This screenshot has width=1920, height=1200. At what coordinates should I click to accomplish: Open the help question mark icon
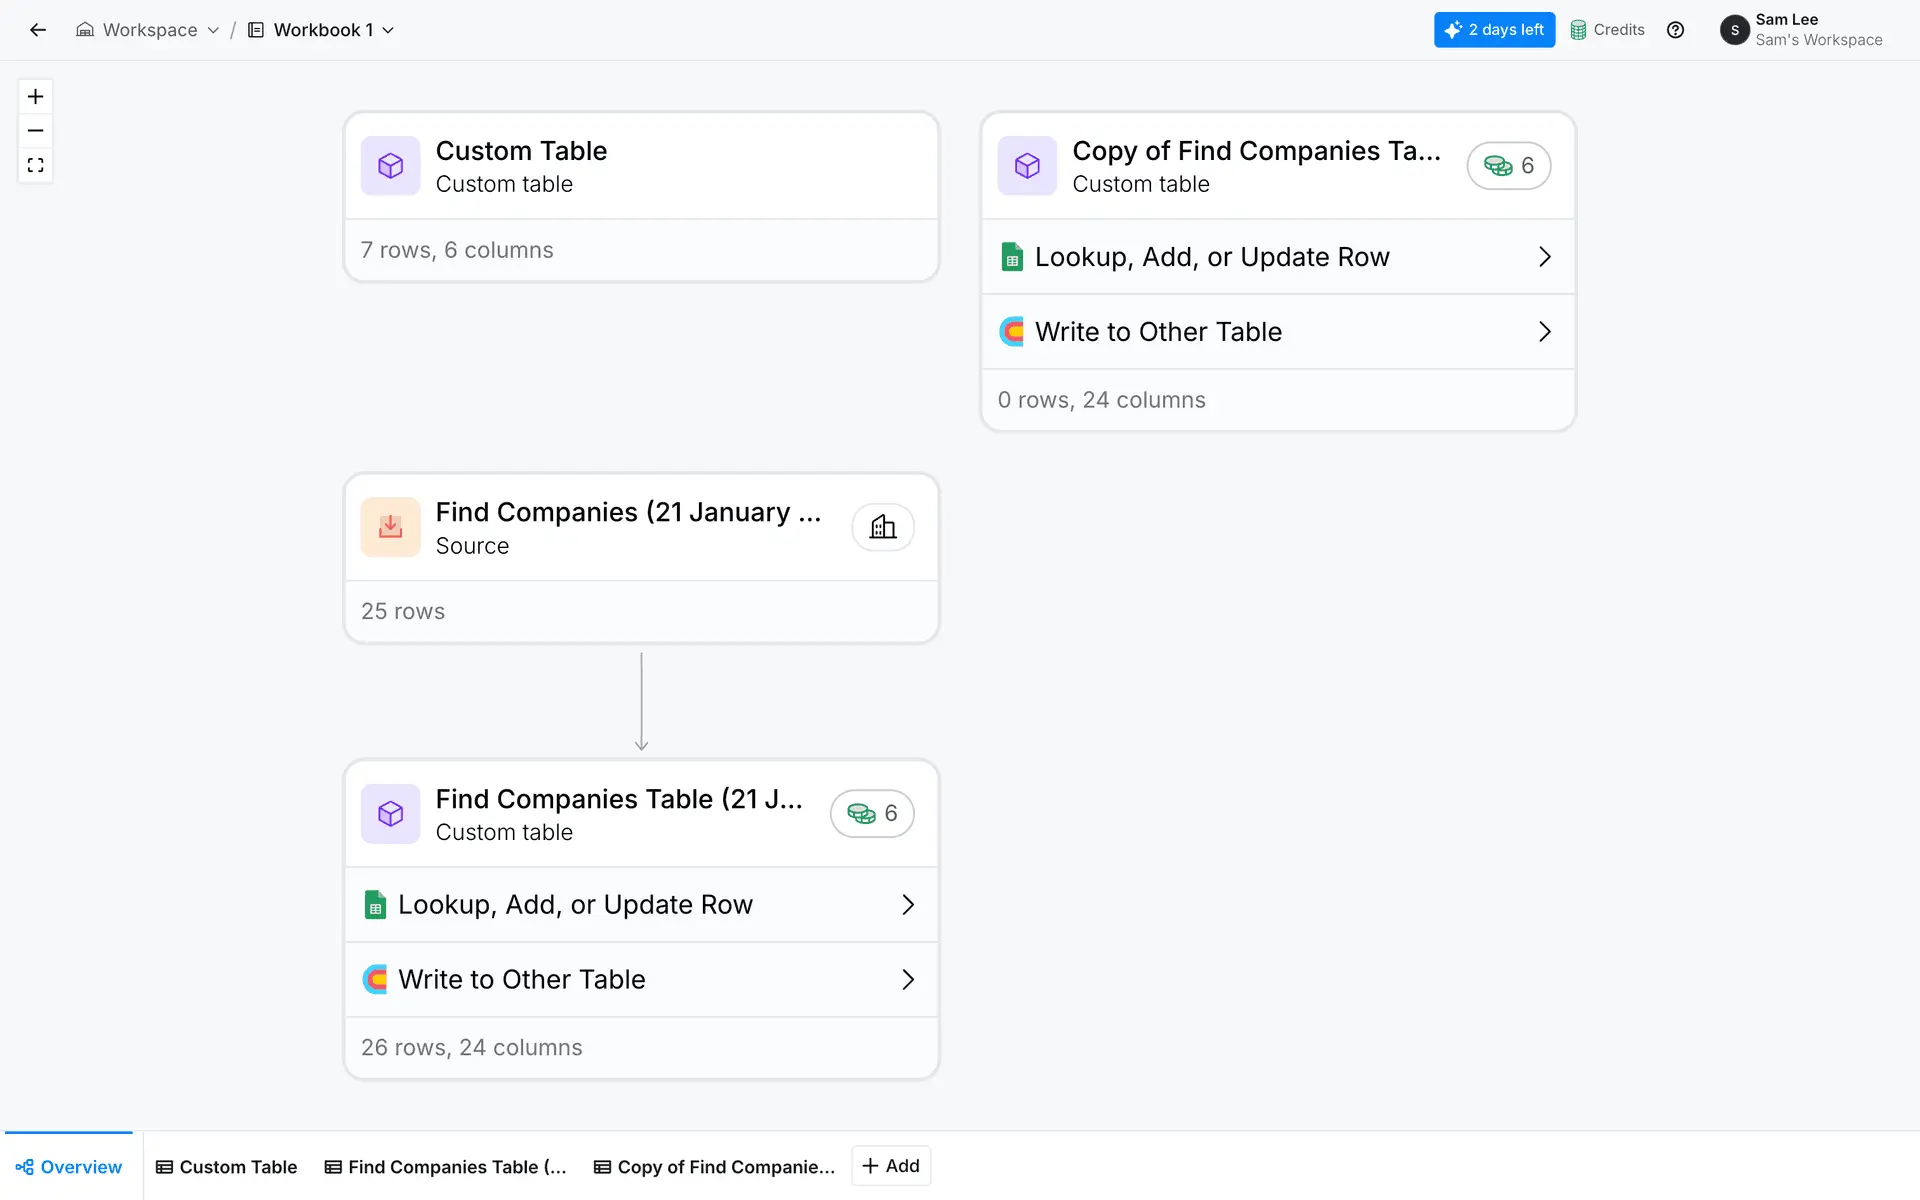(1675, 30)
